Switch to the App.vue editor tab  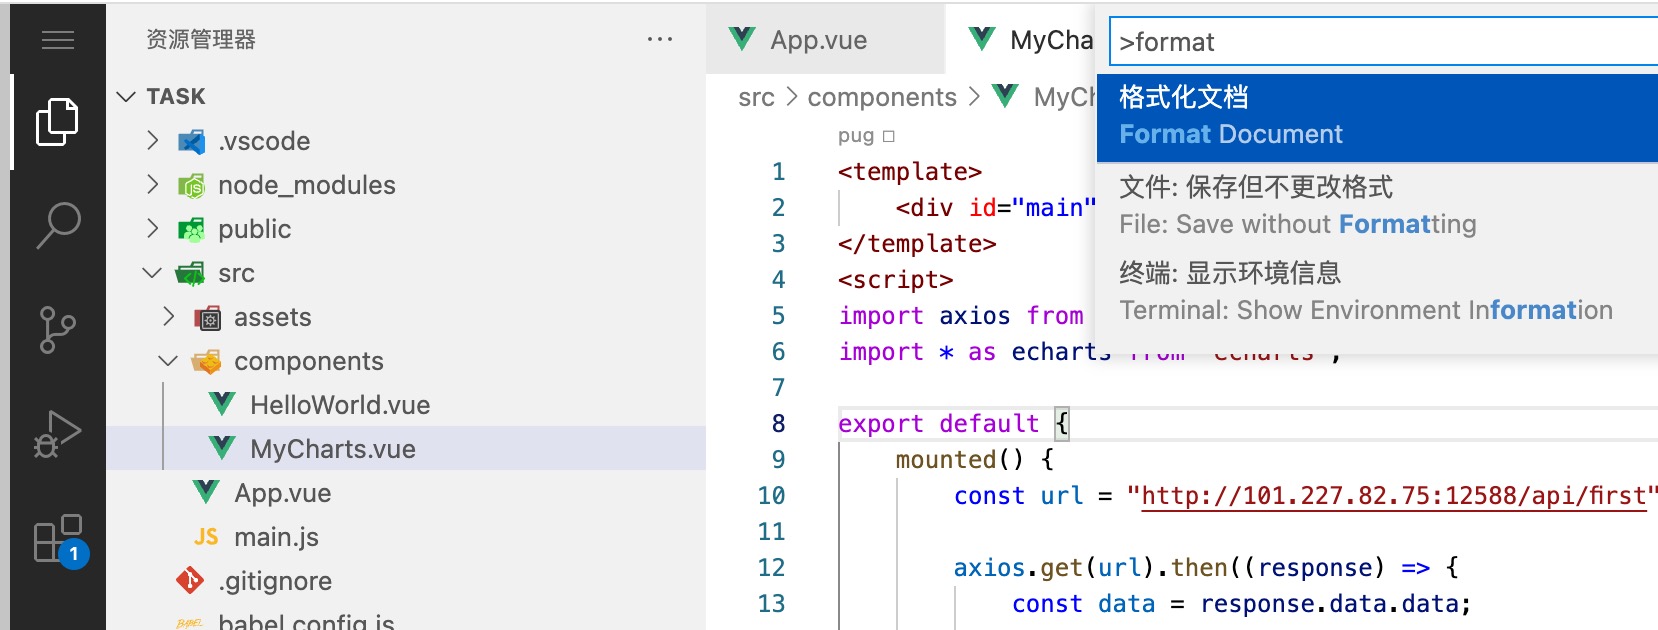coord(817,40)
